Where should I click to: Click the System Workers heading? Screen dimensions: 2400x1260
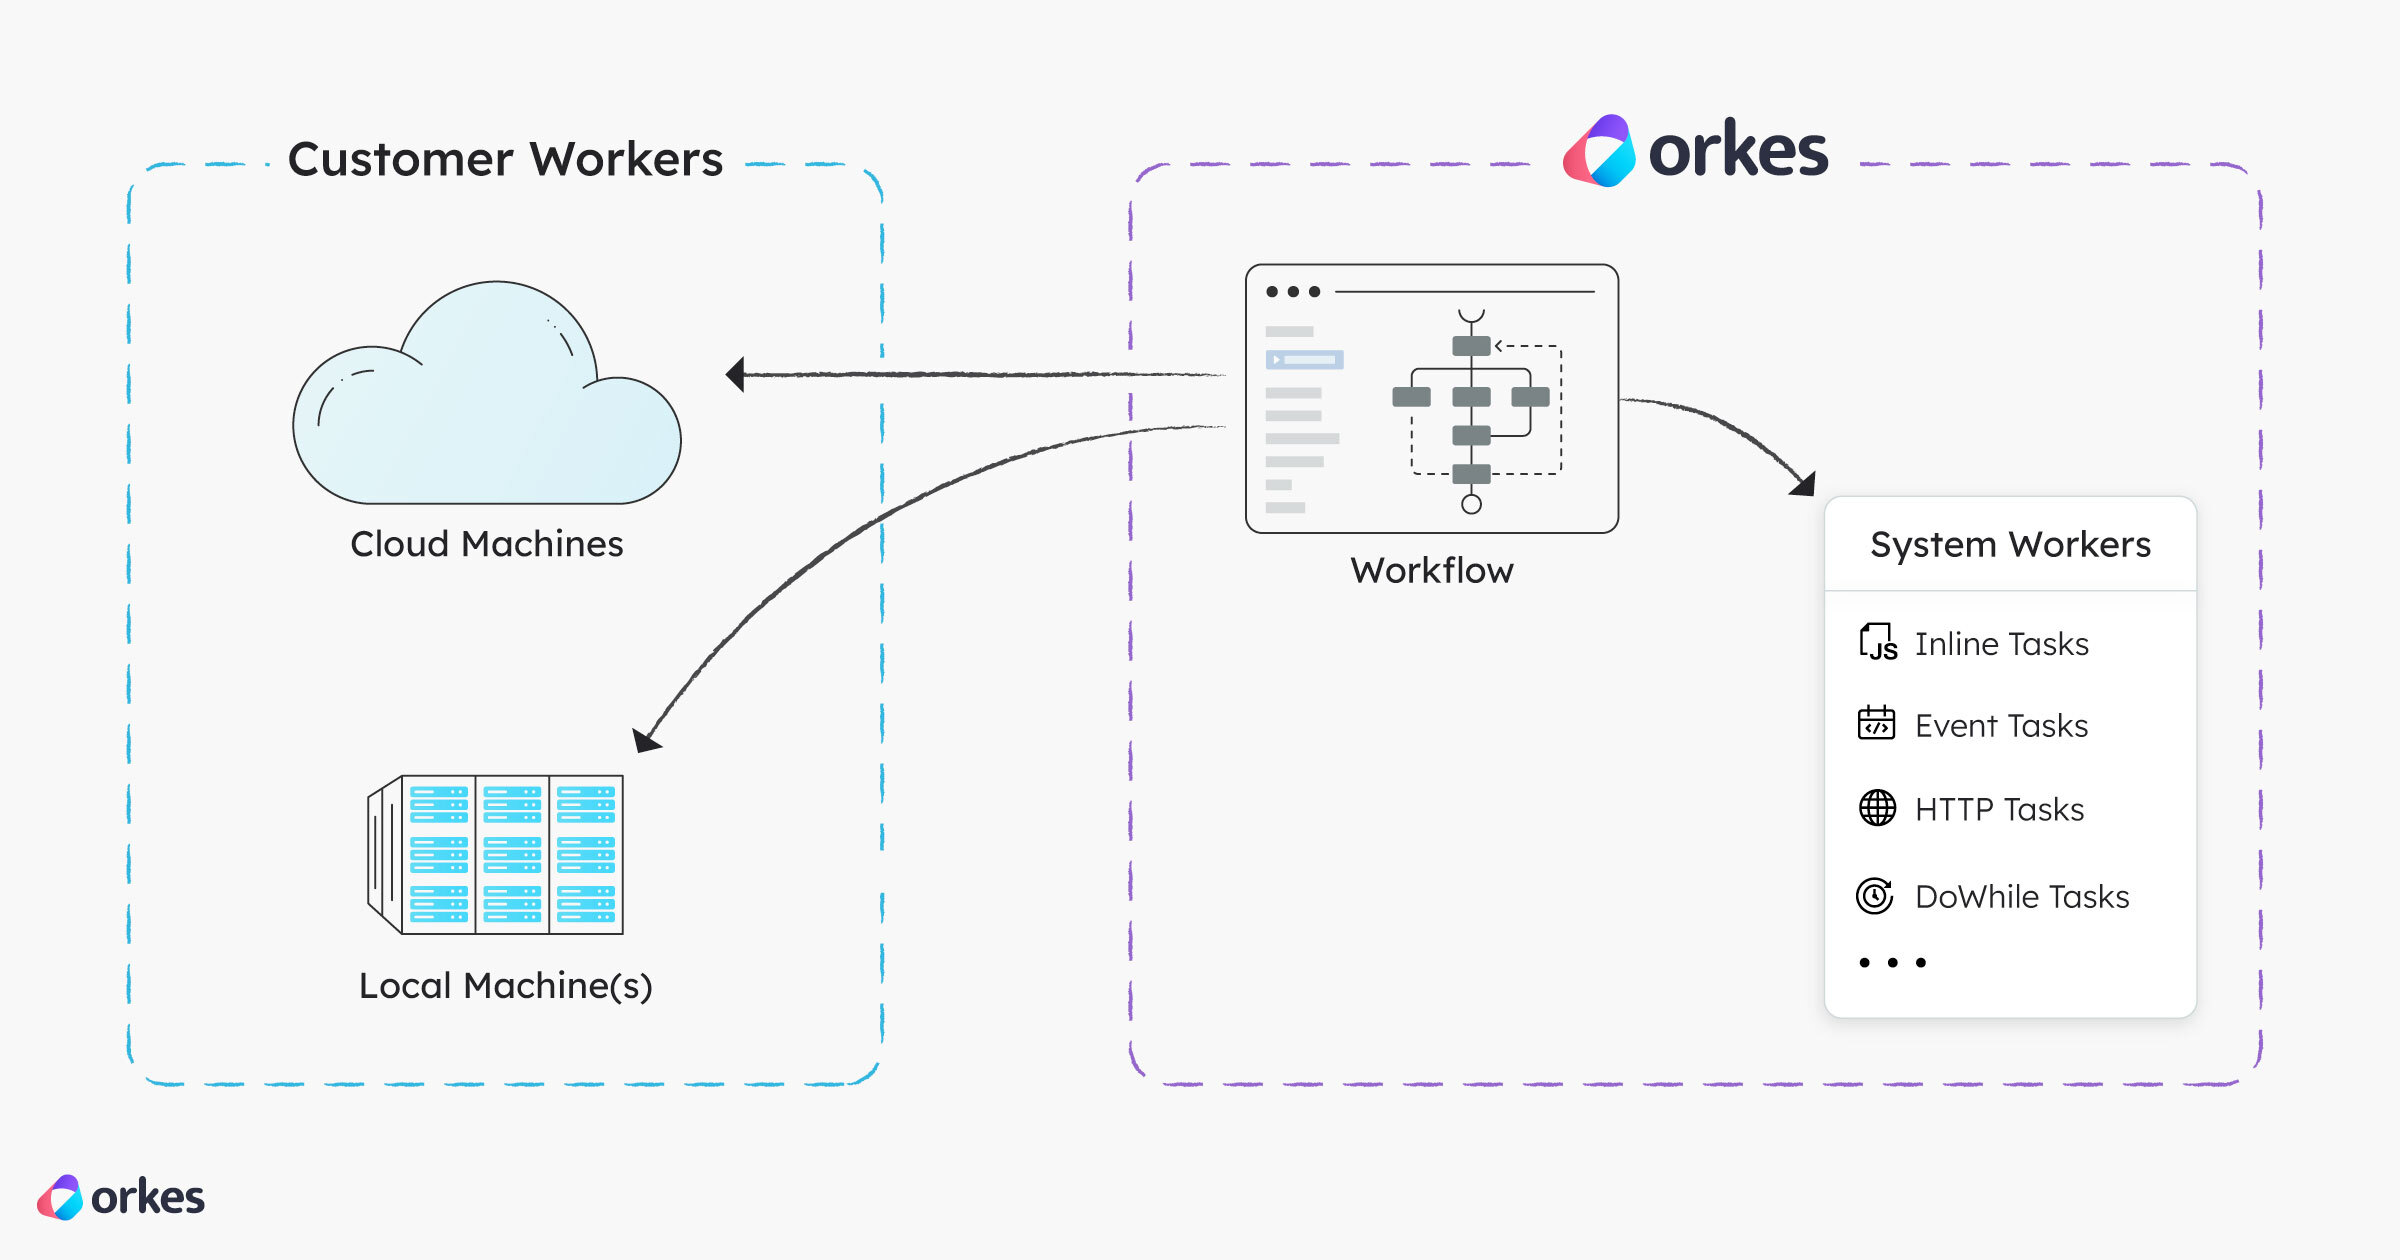point(2010,545)
